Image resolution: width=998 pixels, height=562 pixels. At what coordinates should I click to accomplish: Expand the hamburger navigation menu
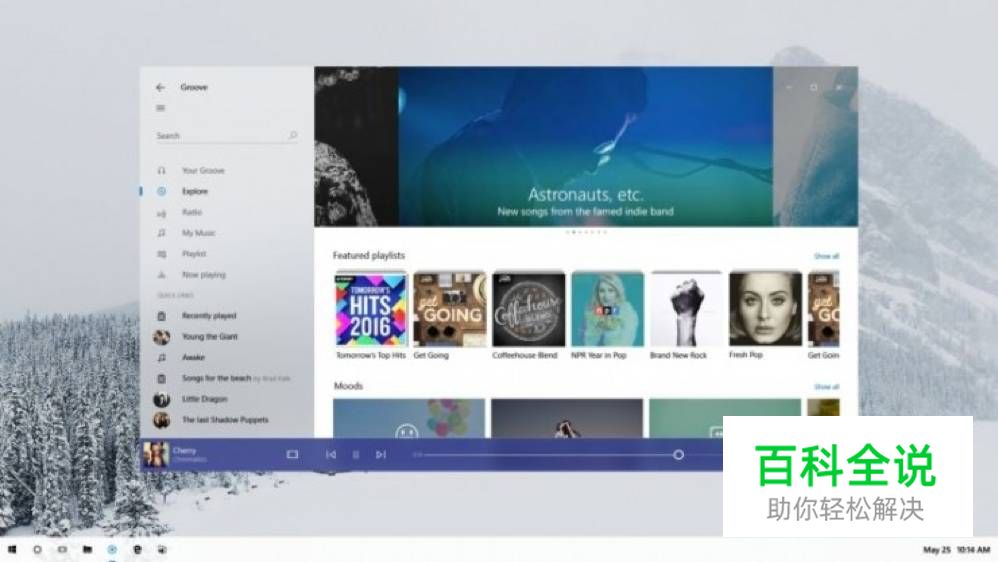(160, 108)
